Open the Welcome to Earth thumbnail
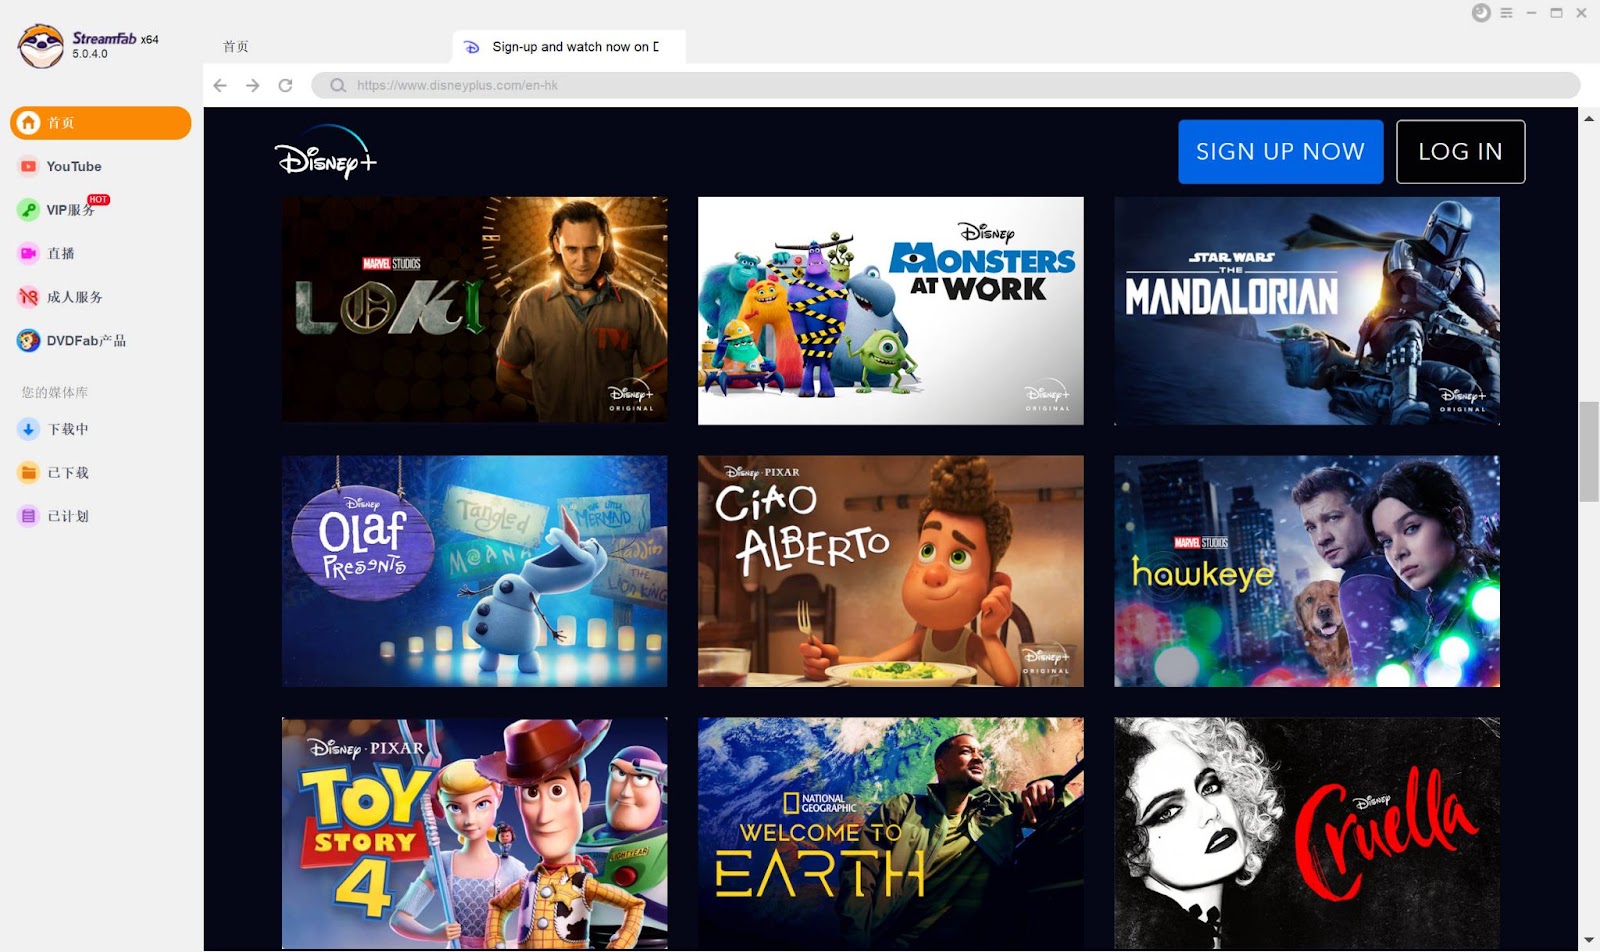 (891, 833)
